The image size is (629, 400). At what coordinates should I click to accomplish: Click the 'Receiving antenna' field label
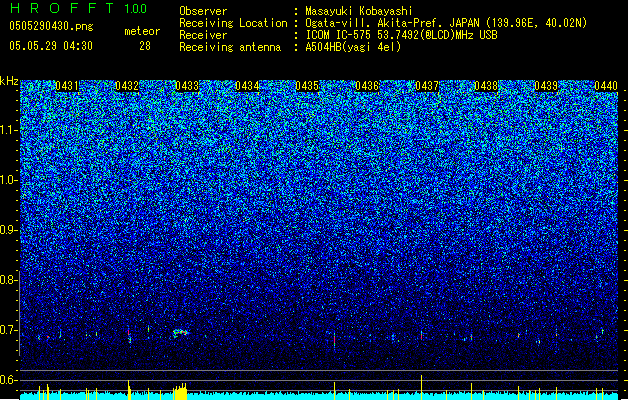tap(230, 47)
